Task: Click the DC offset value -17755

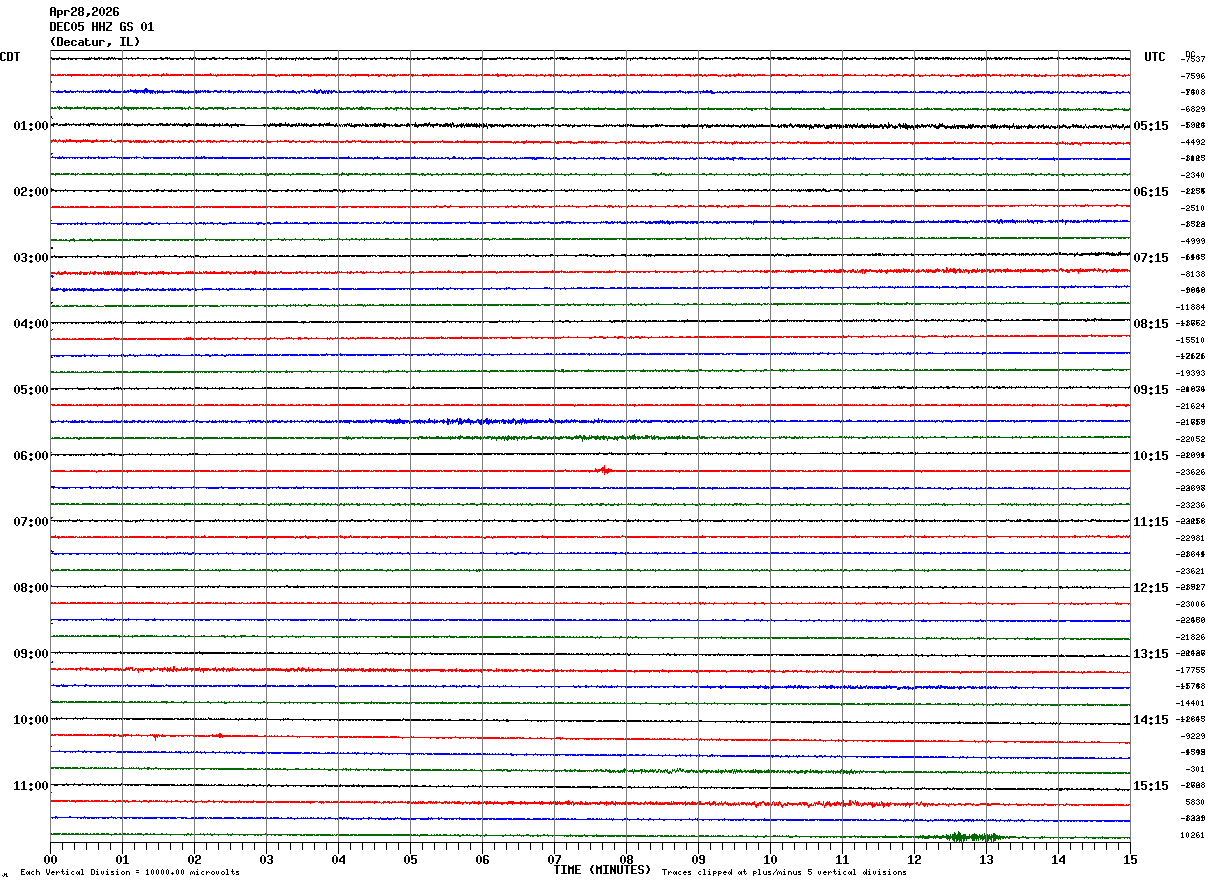Action: point(1191,670)
